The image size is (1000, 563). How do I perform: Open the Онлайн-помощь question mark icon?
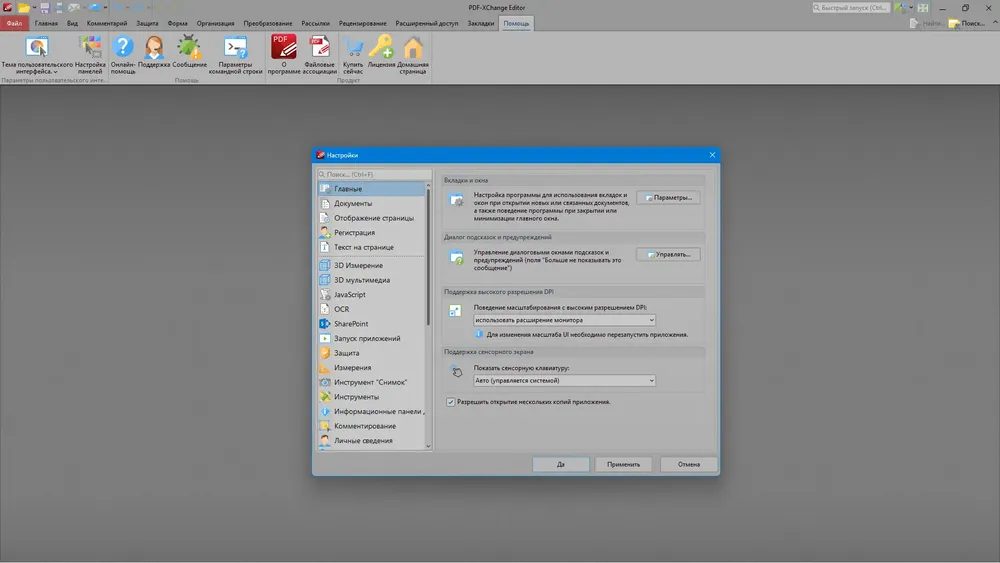[122, 48]
